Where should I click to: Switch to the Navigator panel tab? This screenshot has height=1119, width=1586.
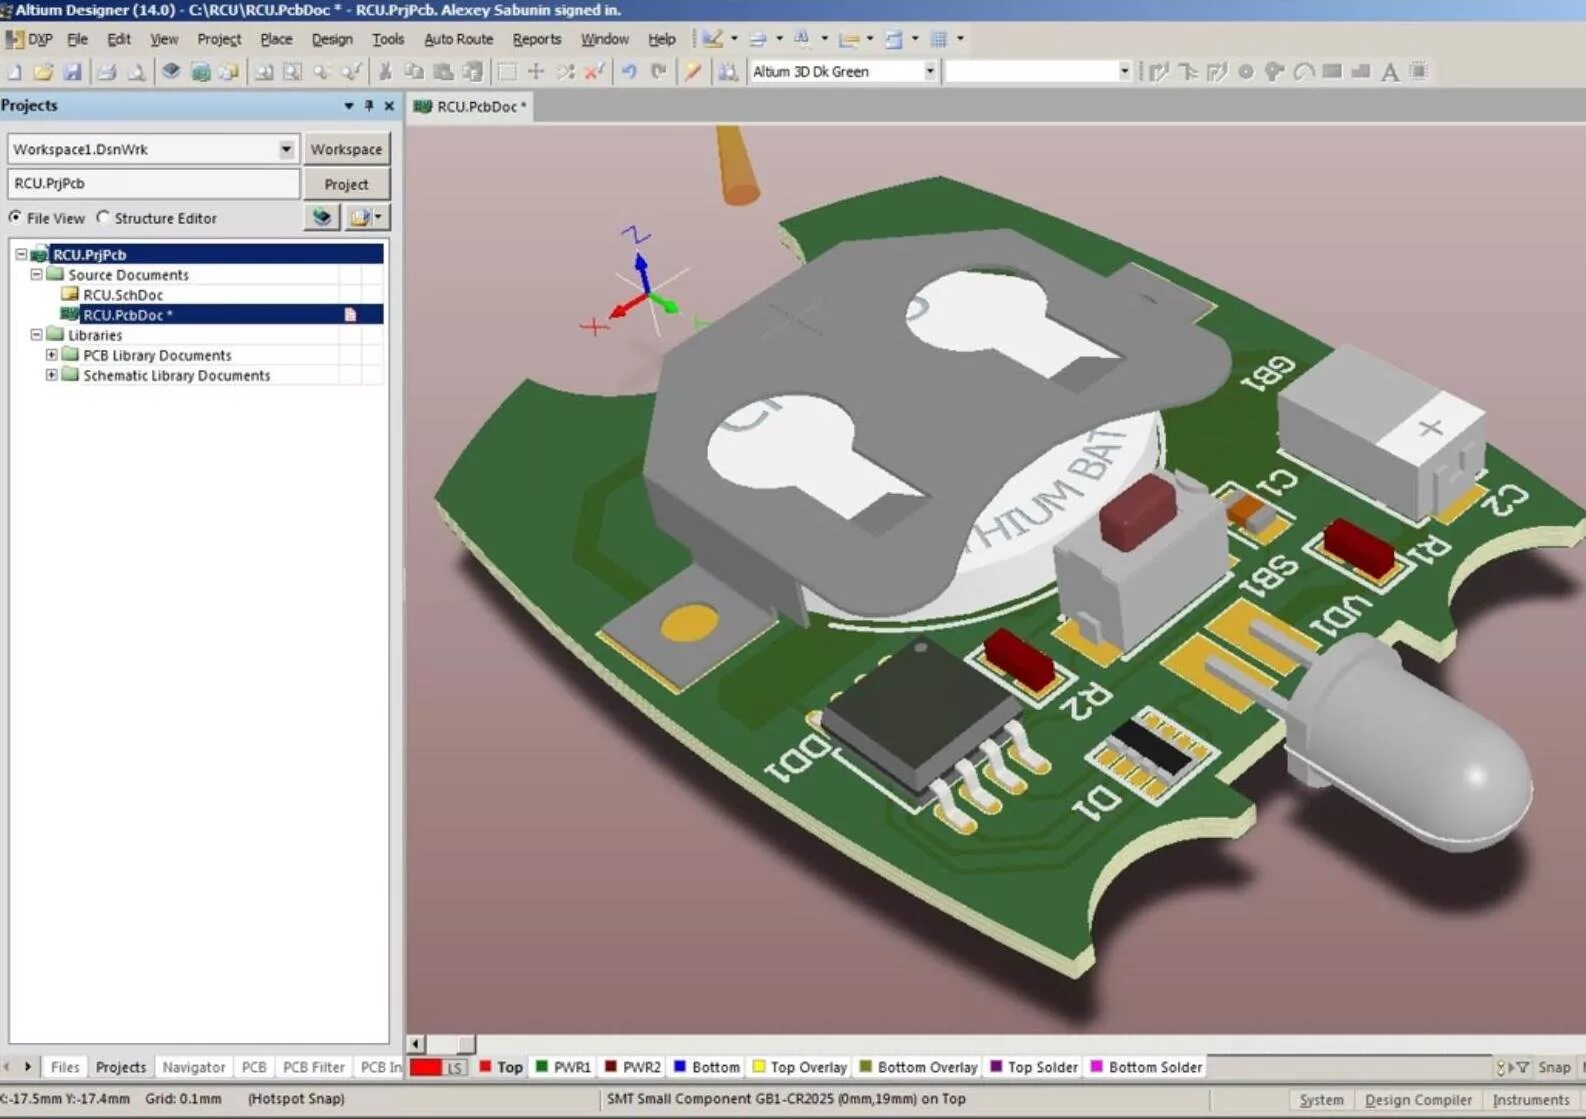(193, 1067)
